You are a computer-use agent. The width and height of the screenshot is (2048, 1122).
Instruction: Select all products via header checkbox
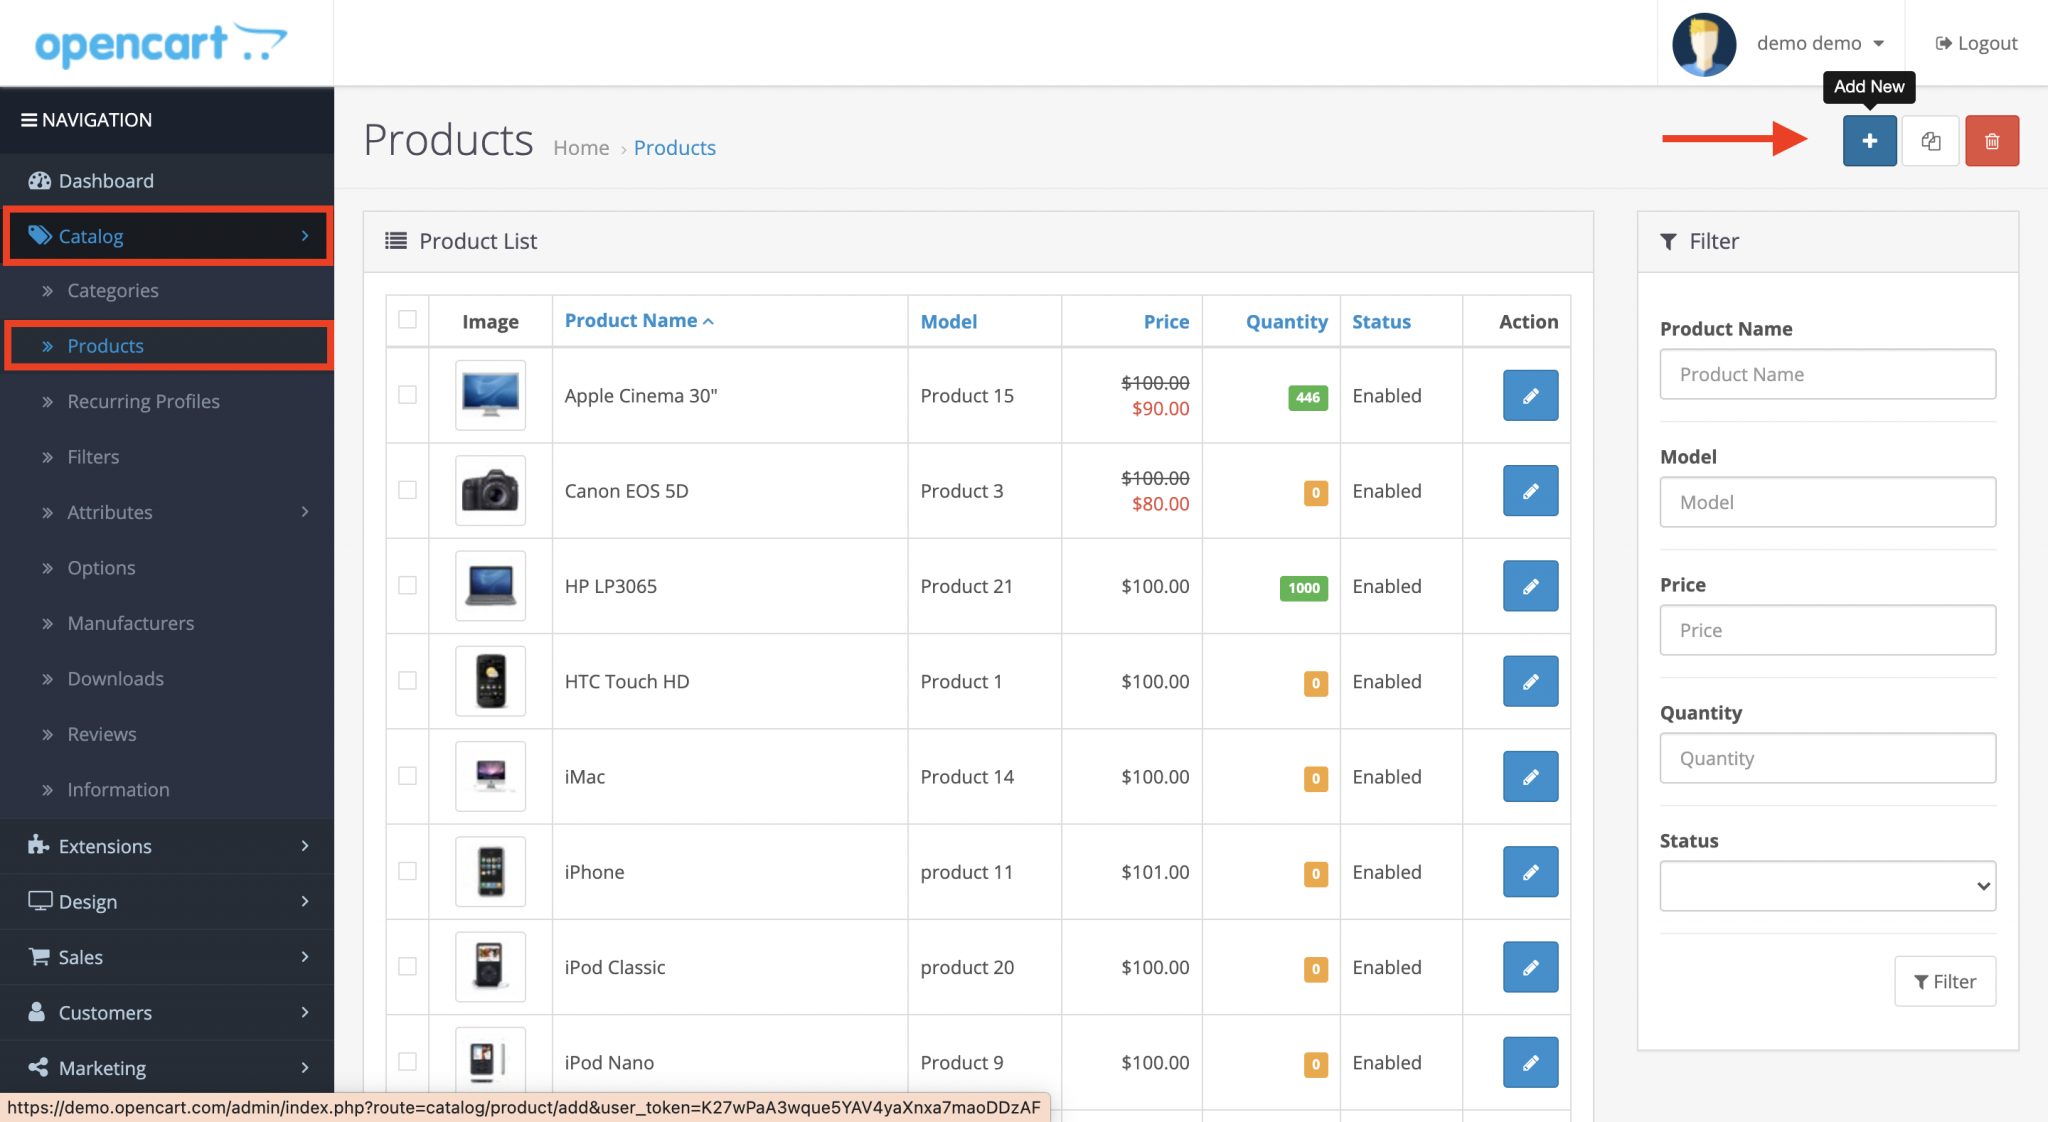[x=407, y=318]
